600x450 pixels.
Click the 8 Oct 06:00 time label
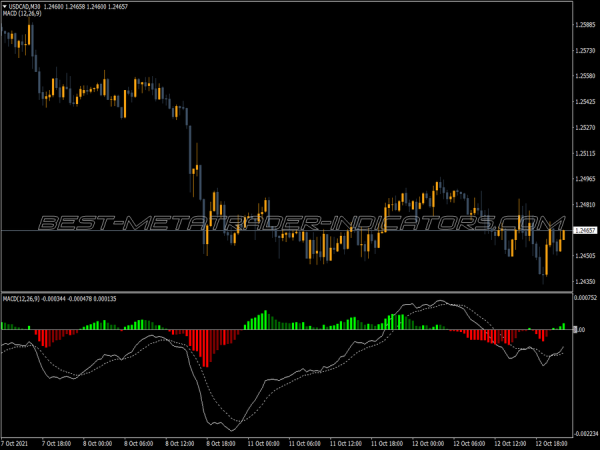[x=139, y=443]
